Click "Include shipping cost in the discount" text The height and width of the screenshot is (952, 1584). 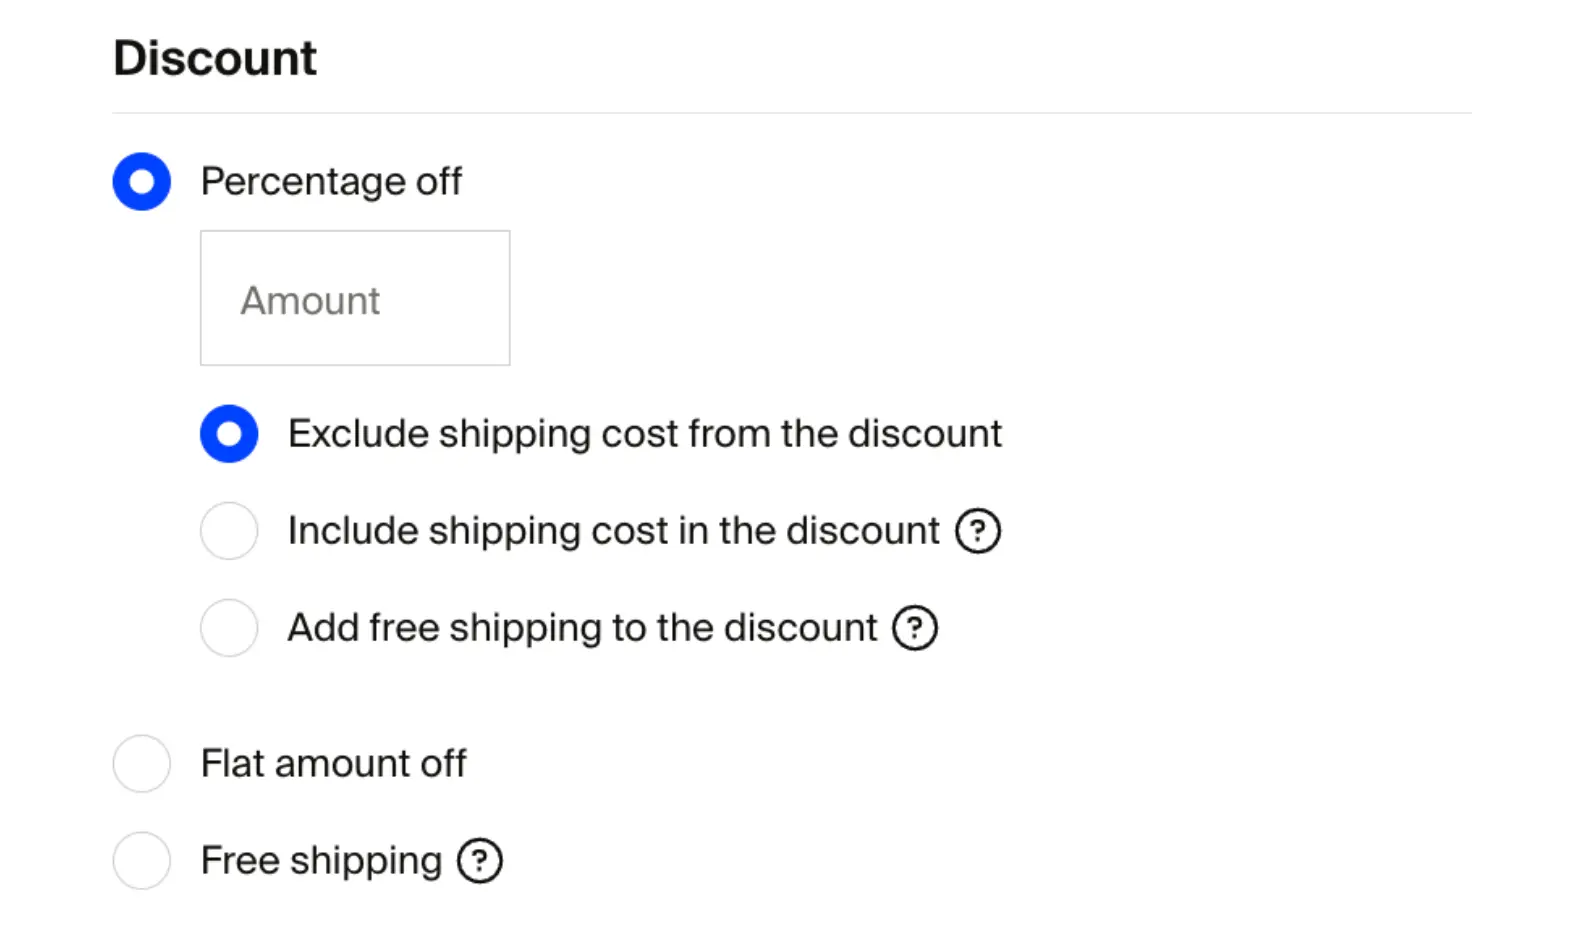point(613,531)
